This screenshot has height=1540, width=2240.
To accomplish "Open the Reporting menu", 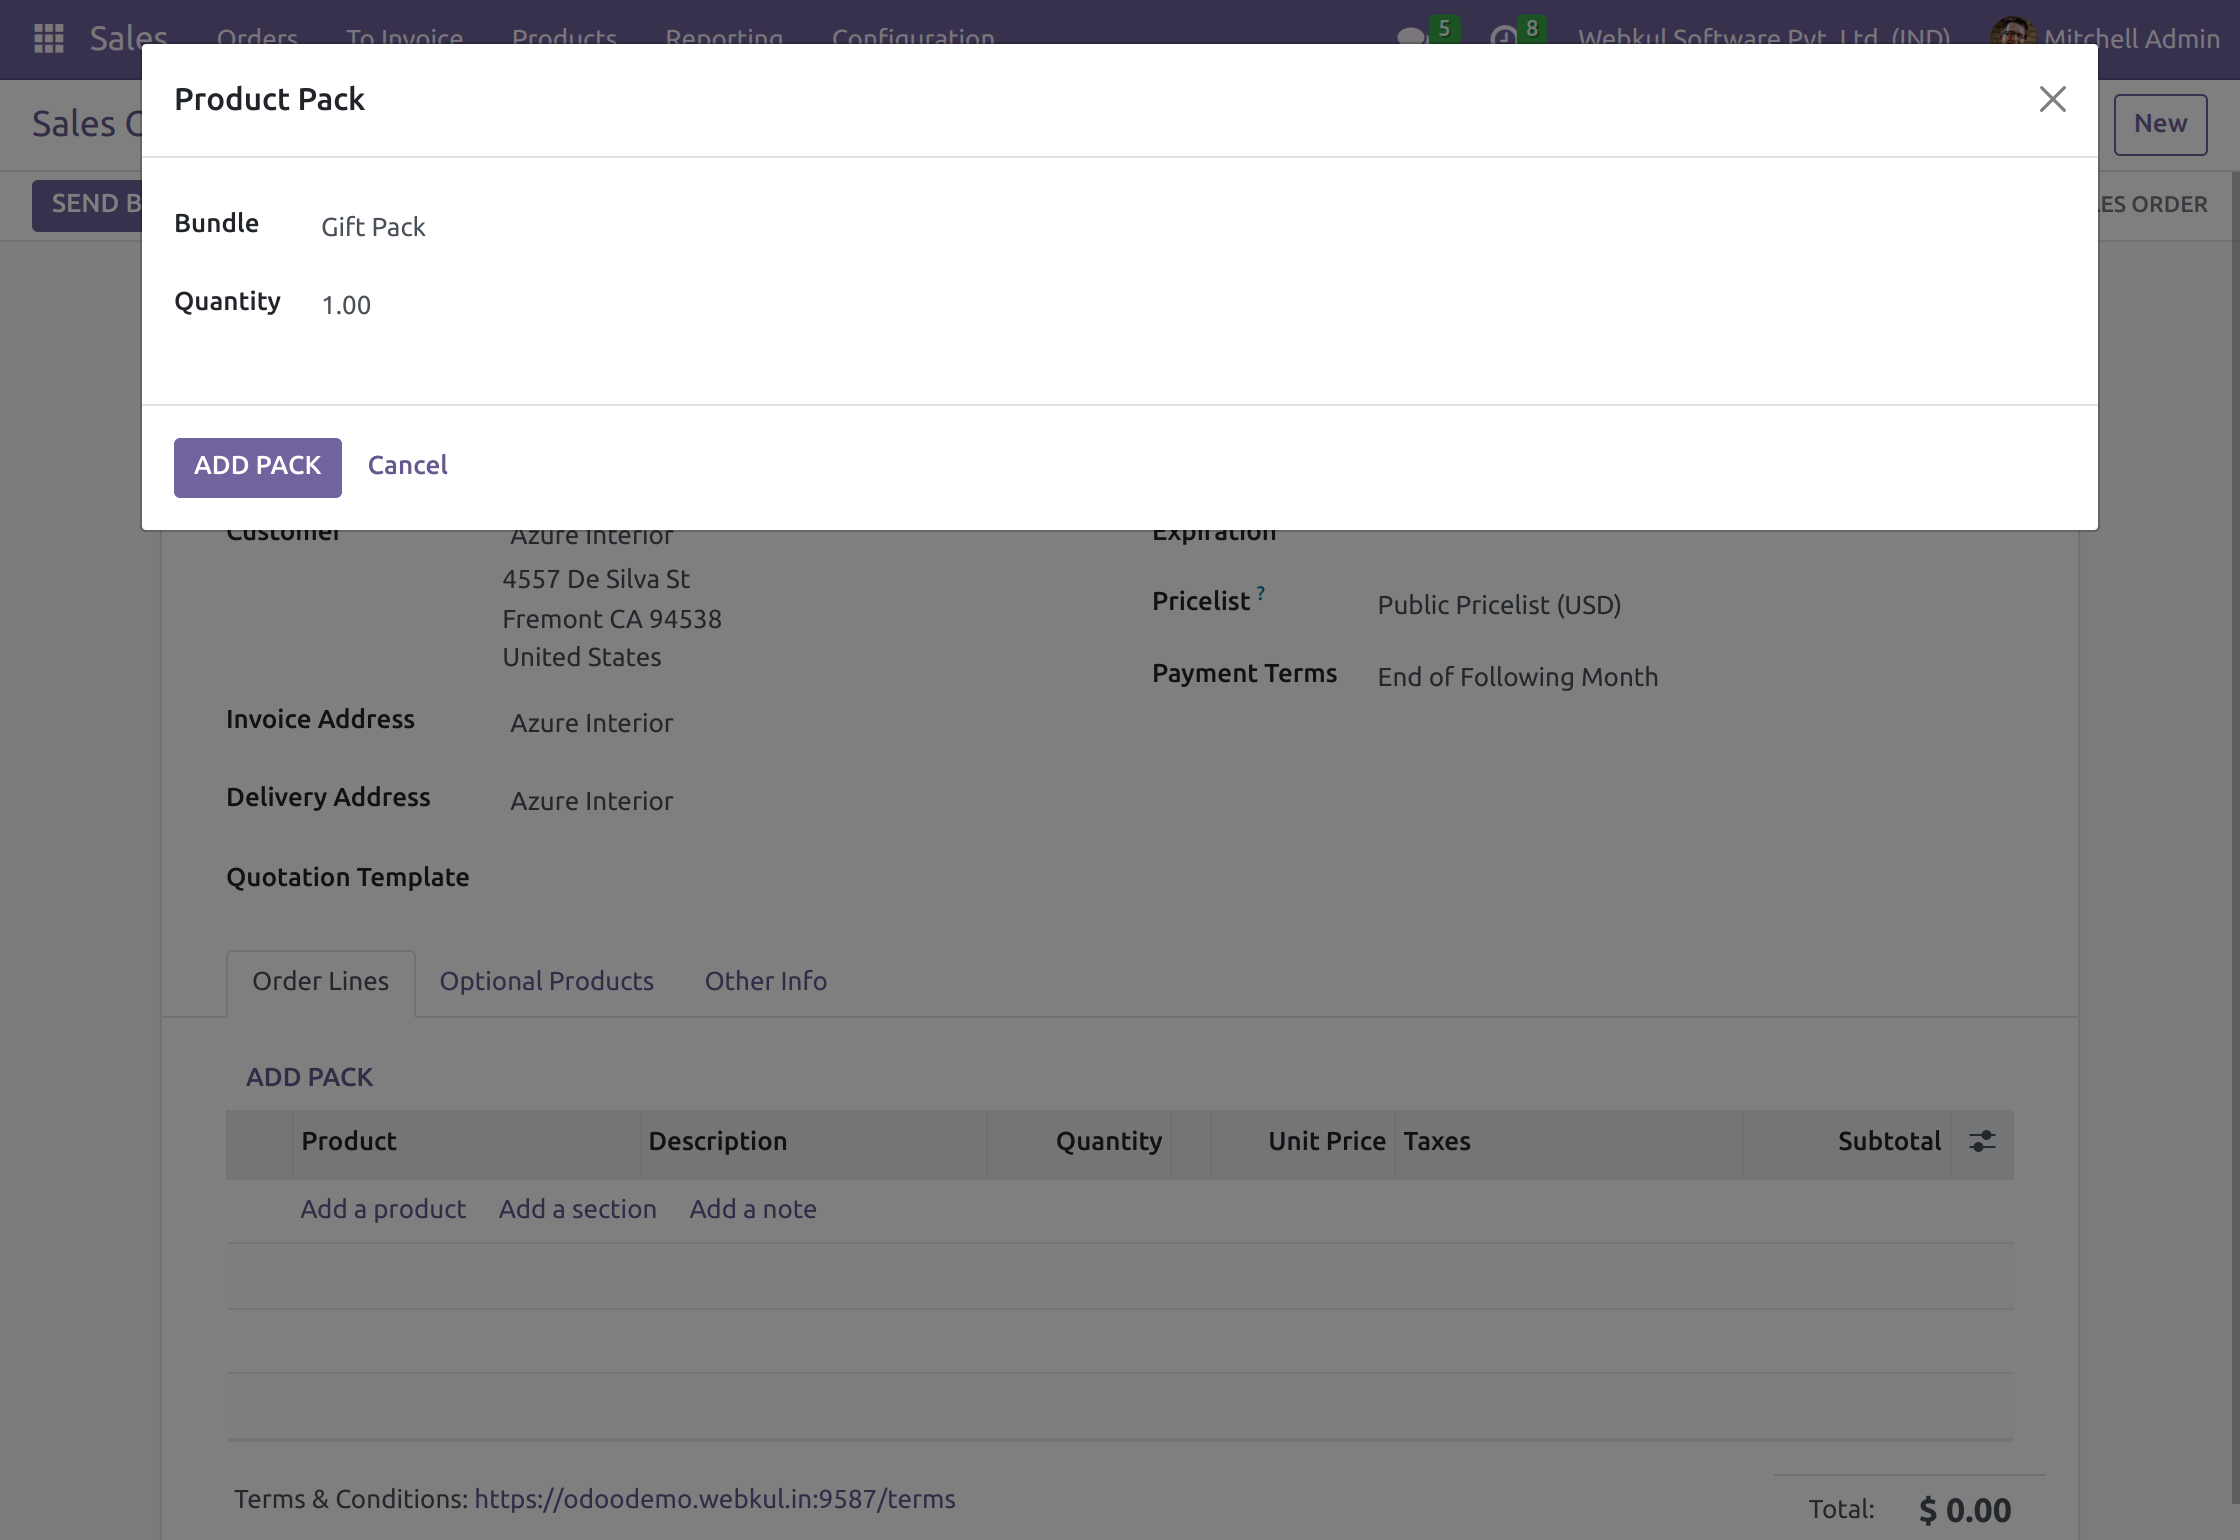I will (724, 40).
